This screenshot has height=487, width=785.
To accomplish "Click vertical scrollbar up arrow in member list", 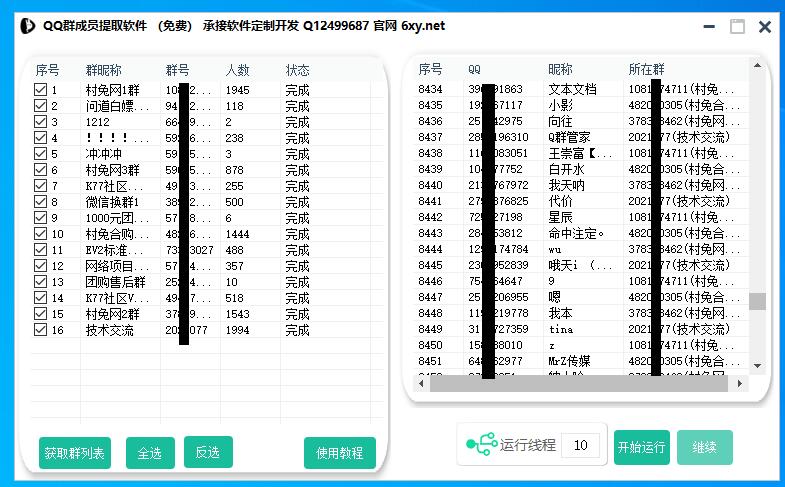I will point(757,66).
